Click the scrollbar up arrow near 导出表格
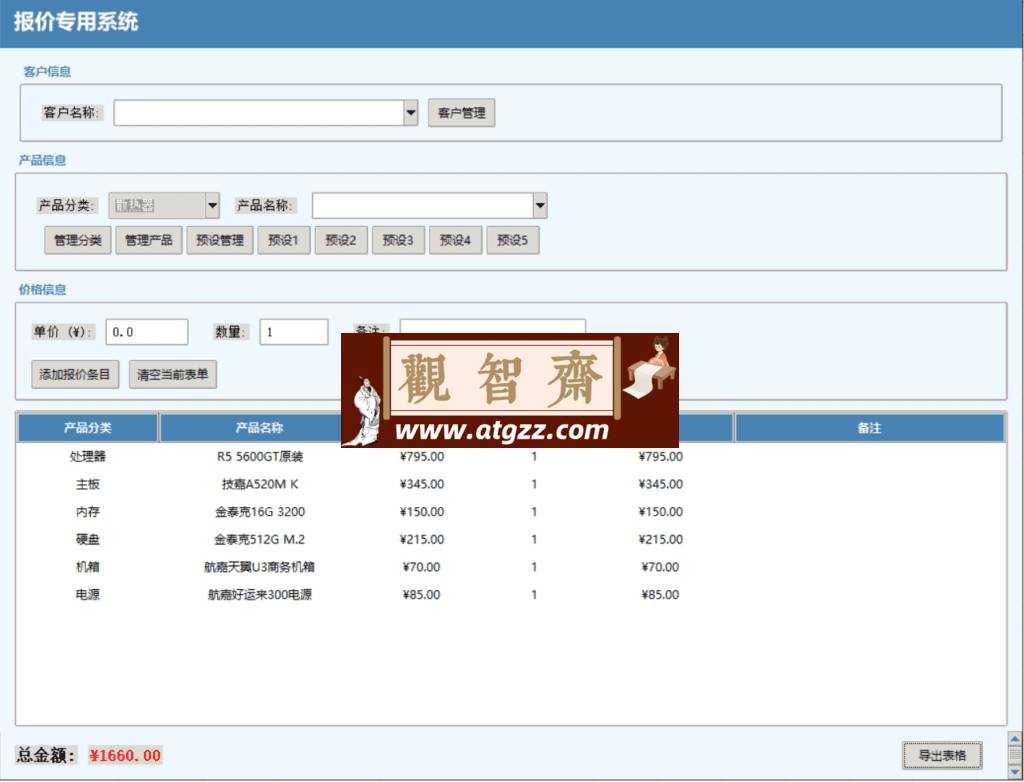The width and height of the screenshot is (1024, 782). (1015, 739)
